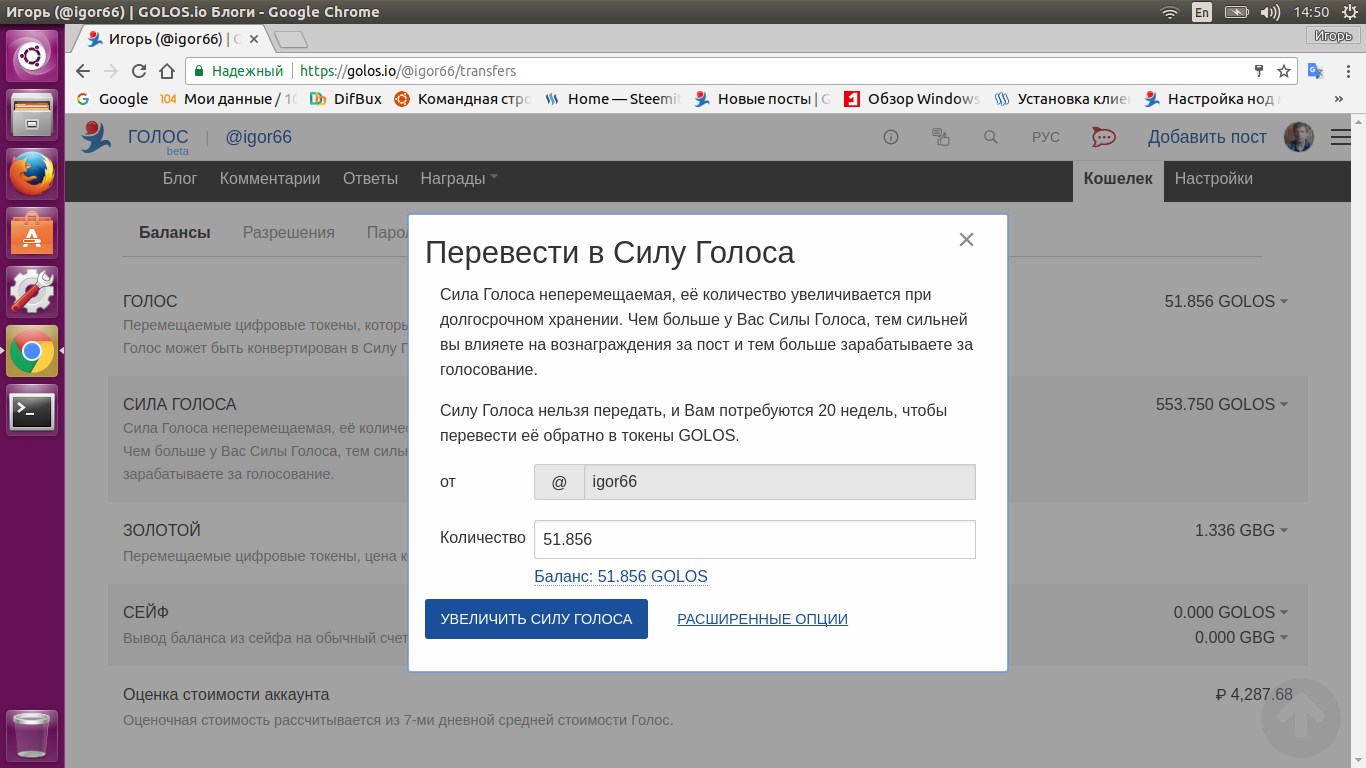The image size is (1366, 768).
Task: Click the info circle icon in header
Action: (891, 137)
